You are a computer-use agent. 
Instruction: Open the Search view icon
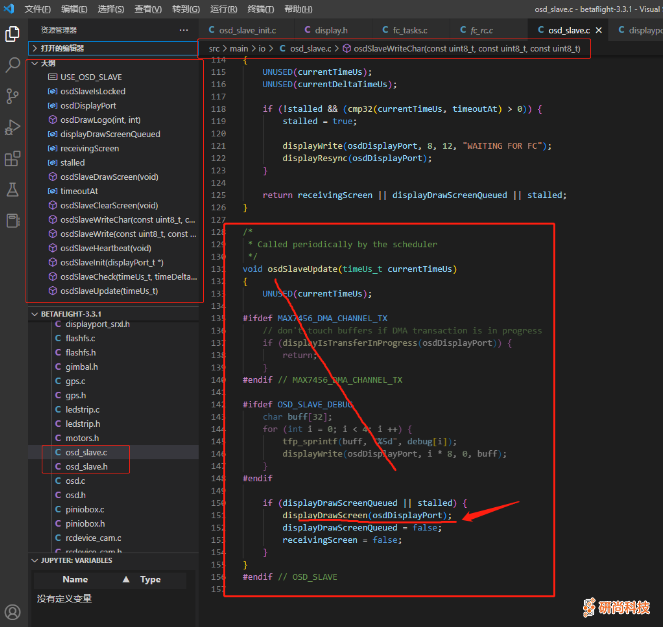tap(13, 65)
